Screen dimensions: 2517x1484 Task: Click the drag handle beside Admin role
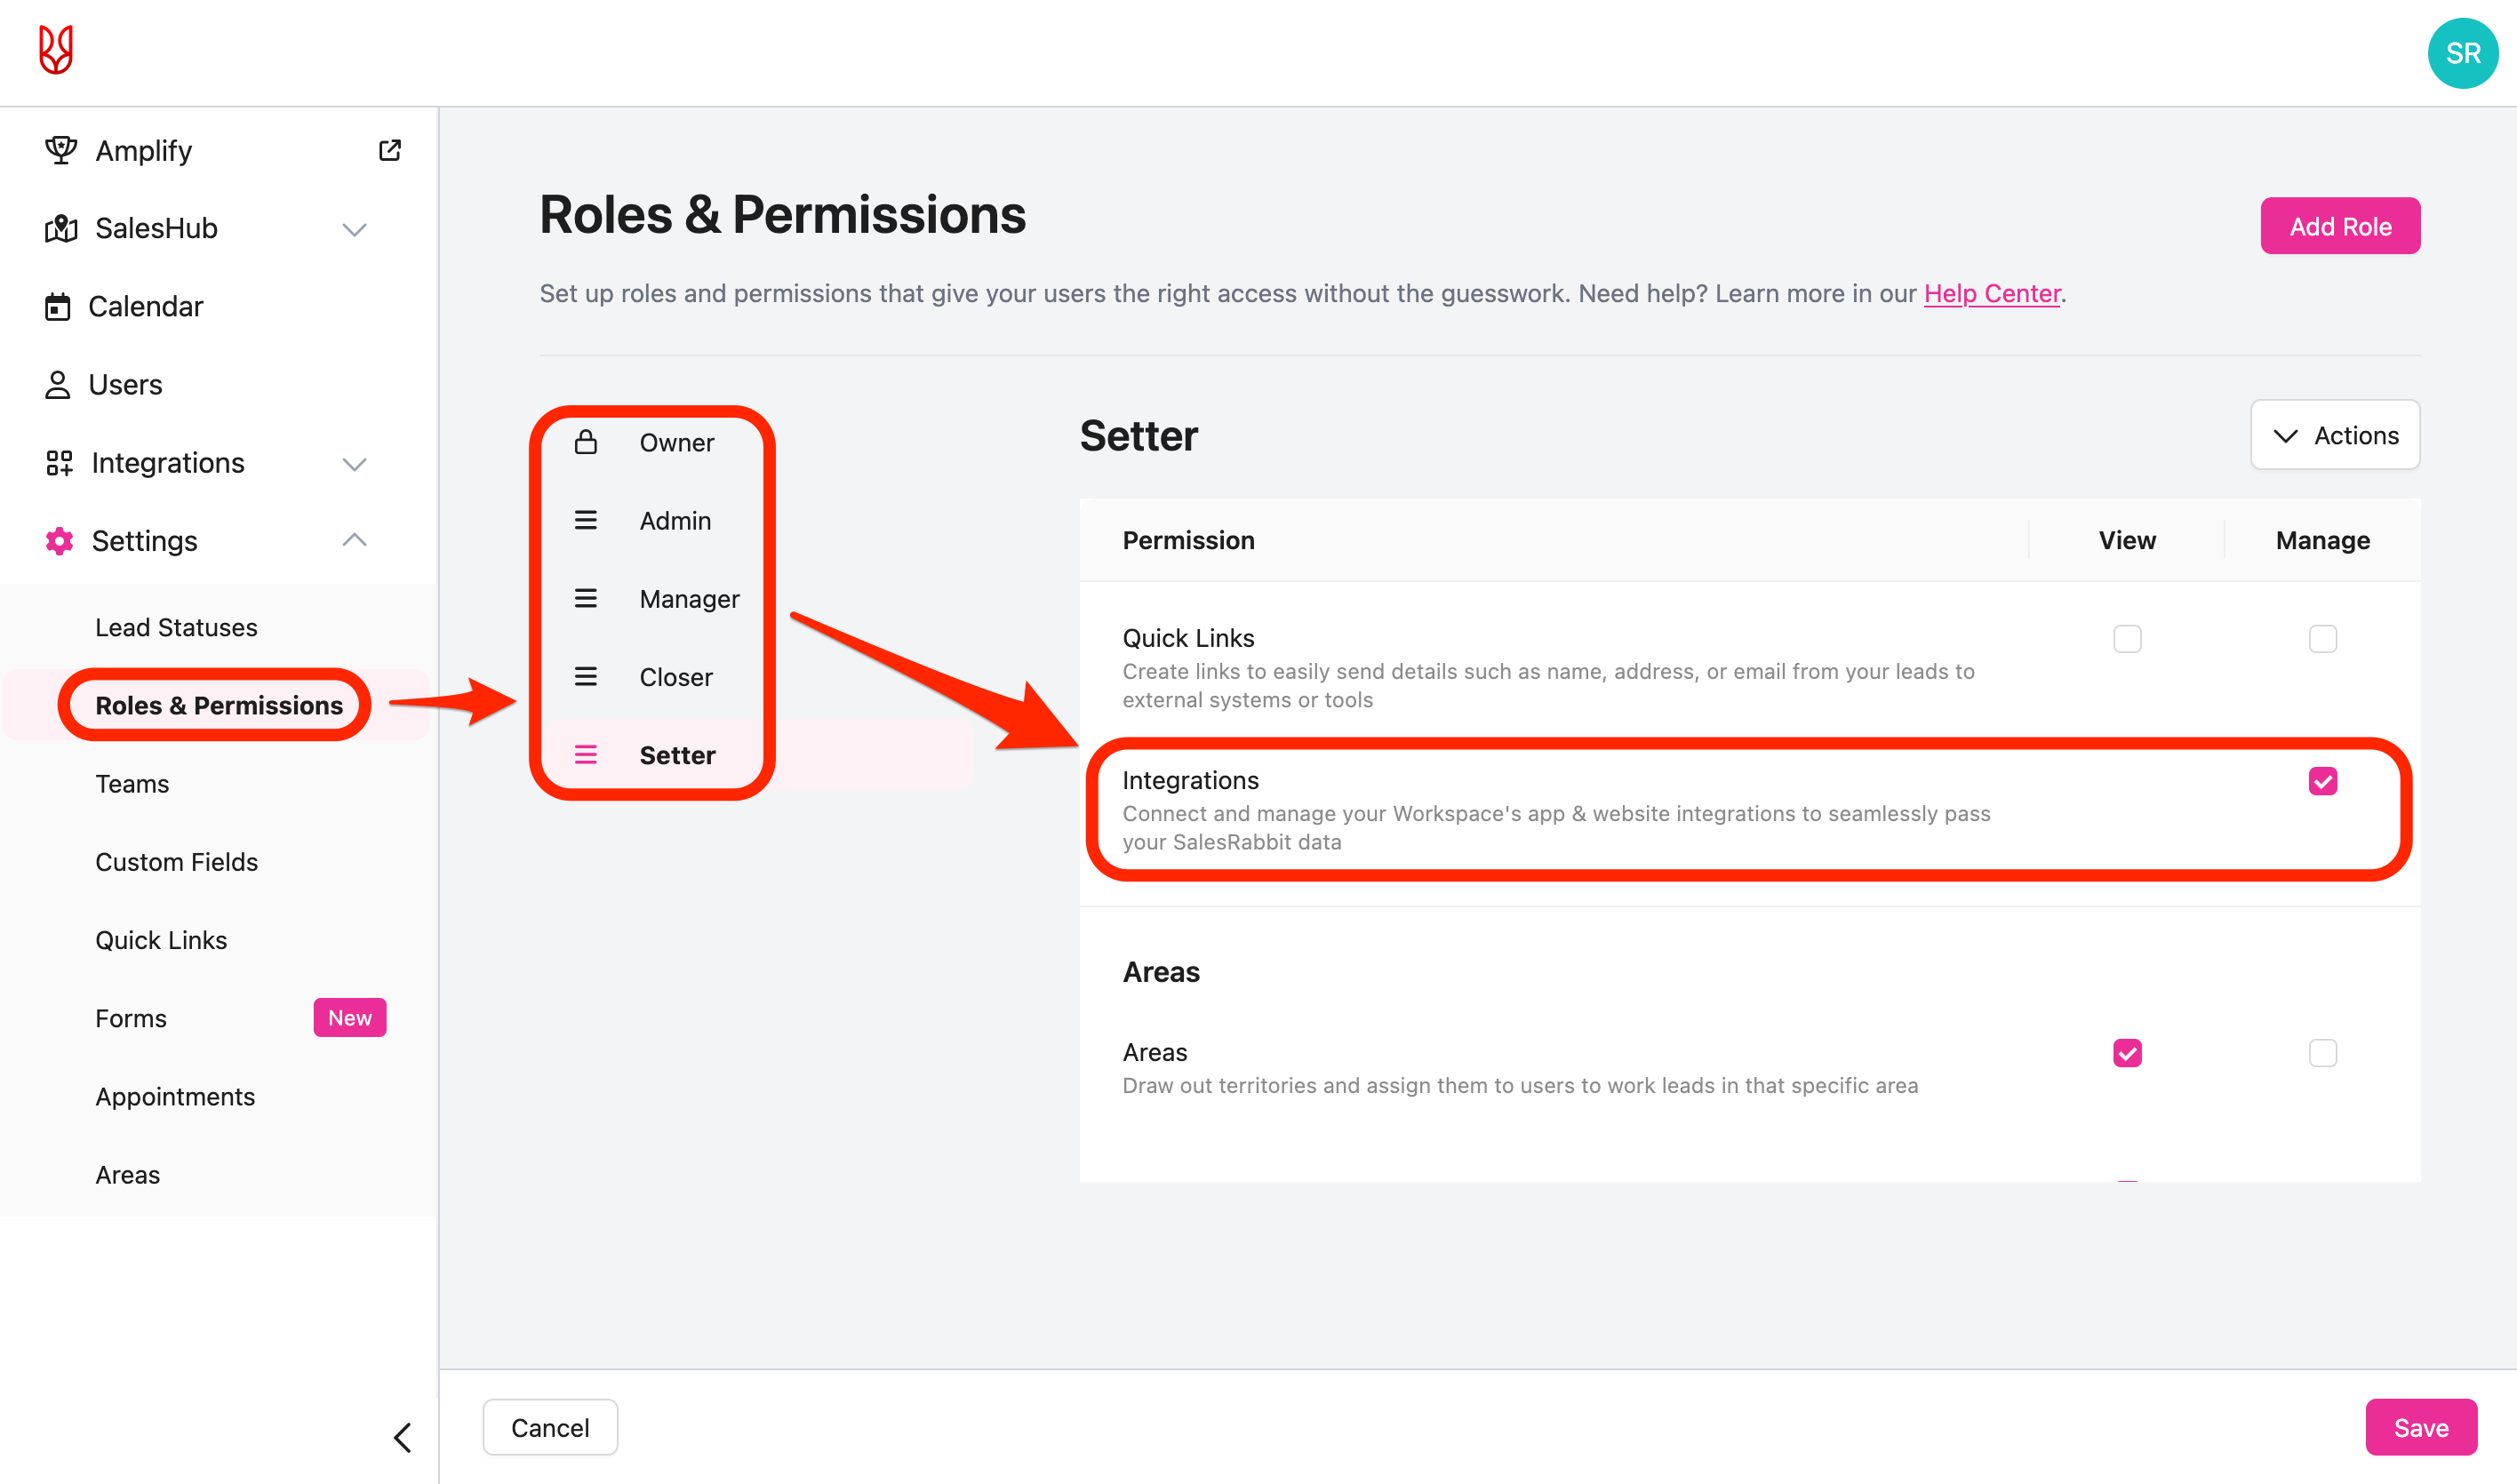click(586, 520)
